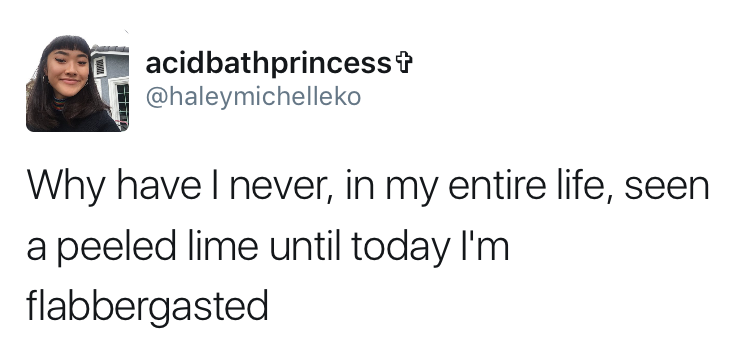Click the letter "a" starting the second line
The image size is (747, 362).
(x=36, y=249)
